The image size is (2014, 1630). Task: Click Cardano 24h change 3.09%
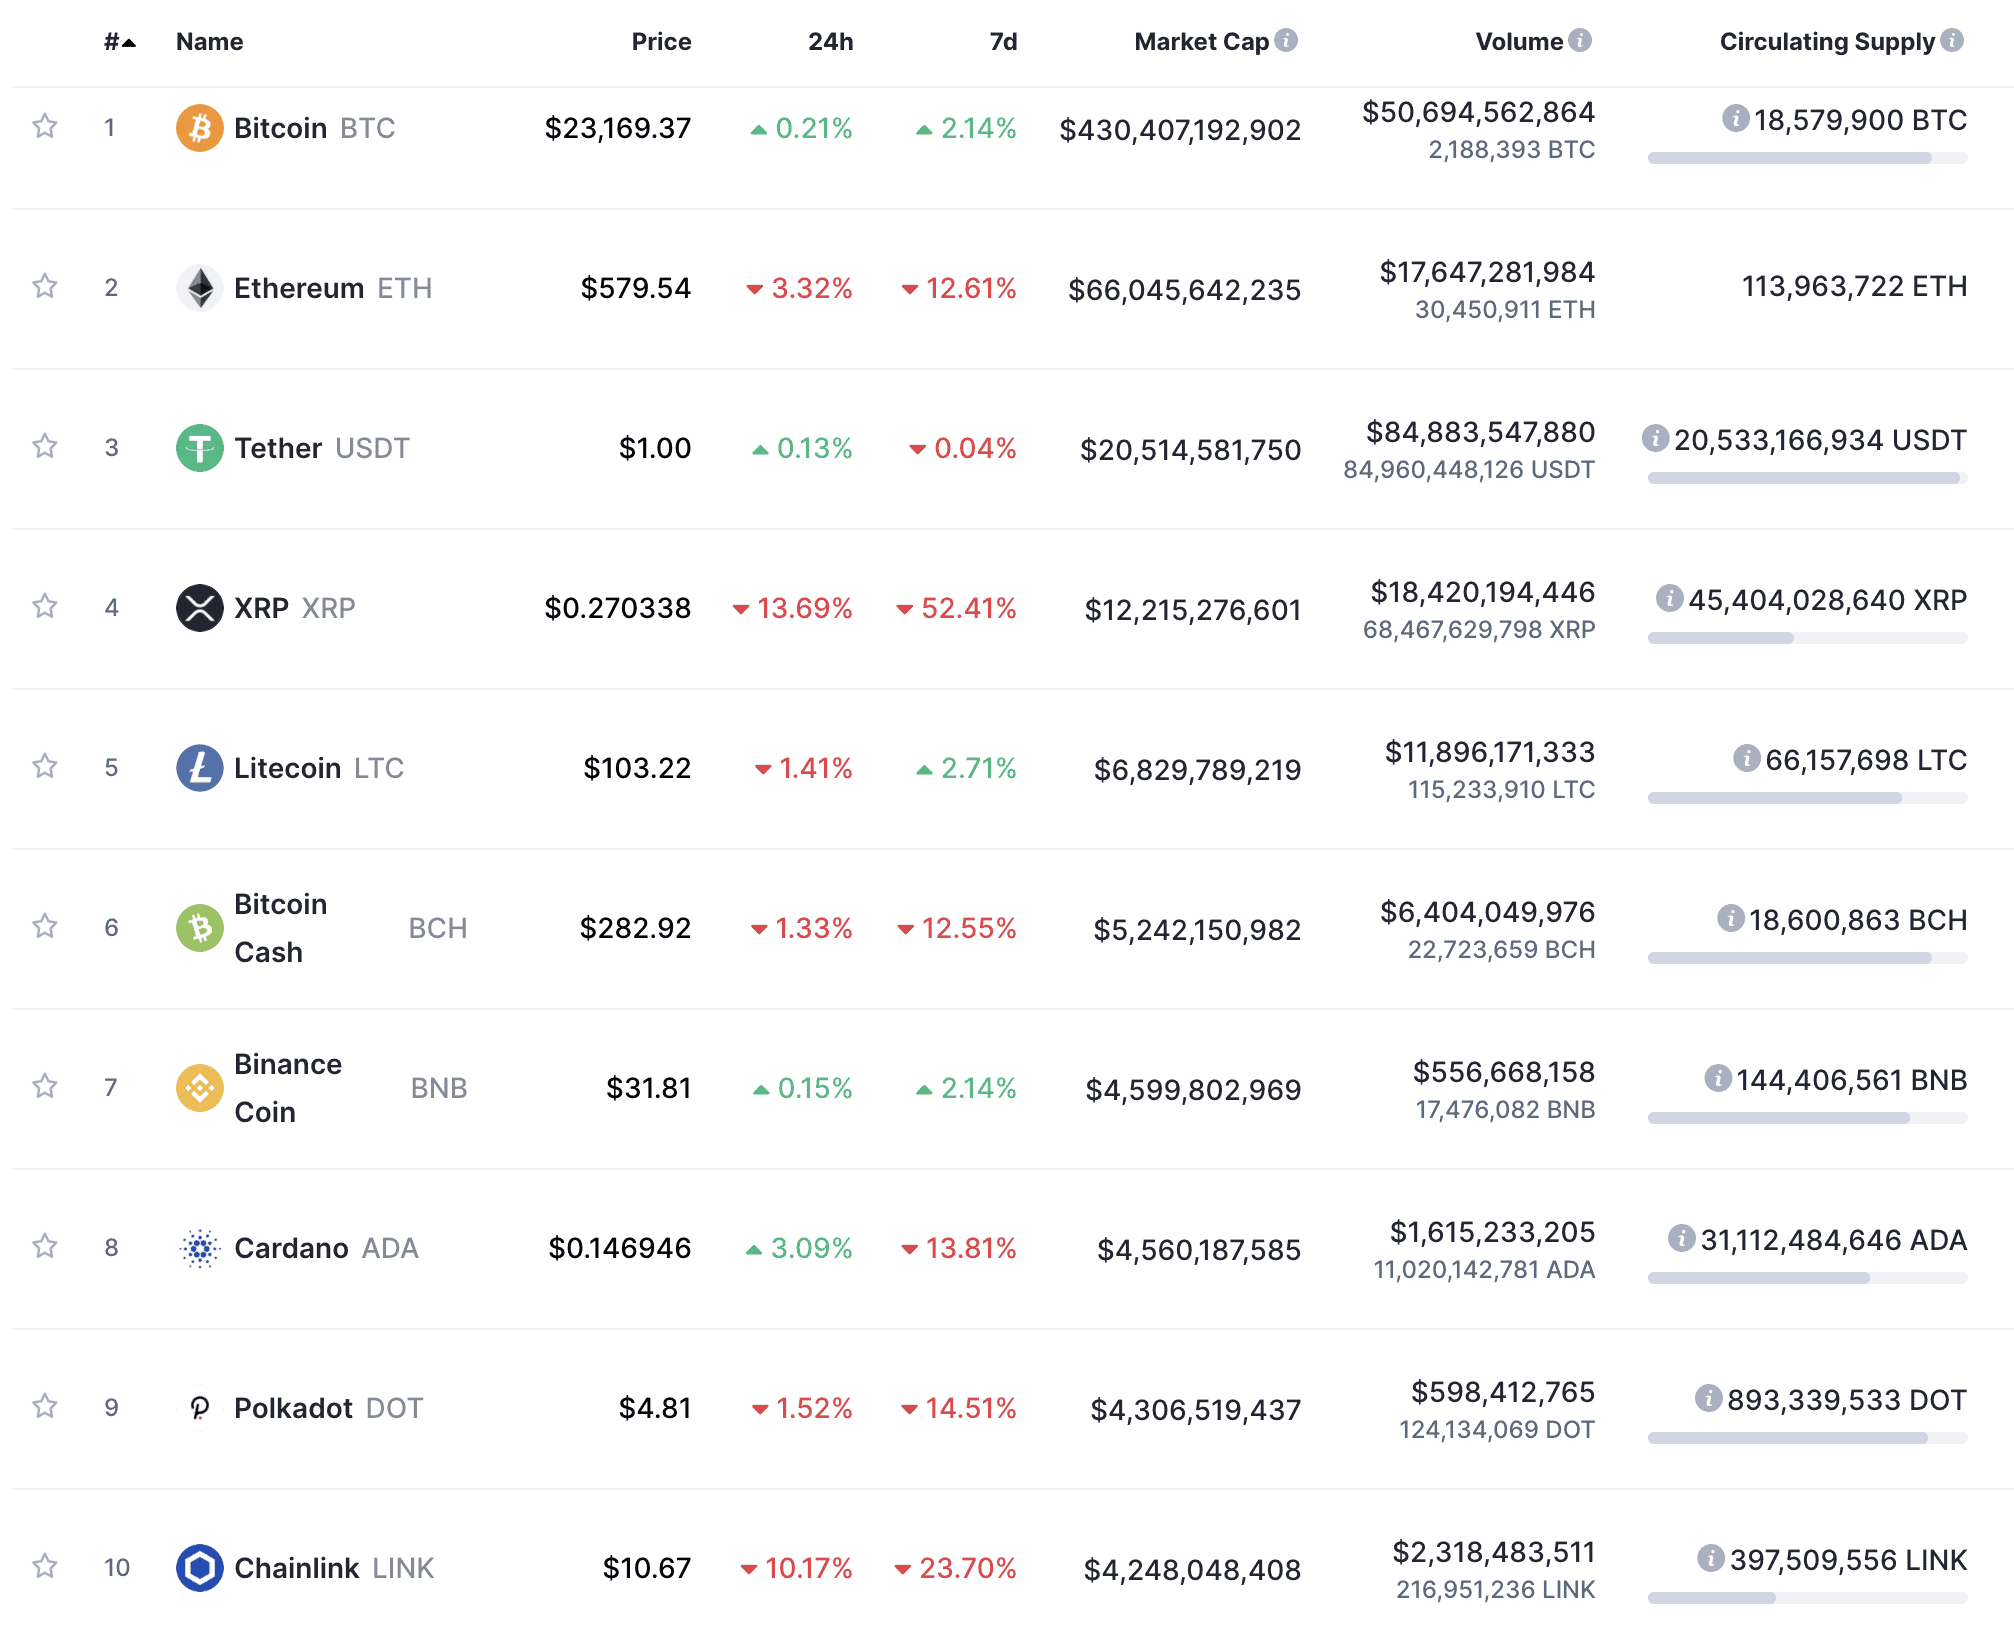[799, 1248]
